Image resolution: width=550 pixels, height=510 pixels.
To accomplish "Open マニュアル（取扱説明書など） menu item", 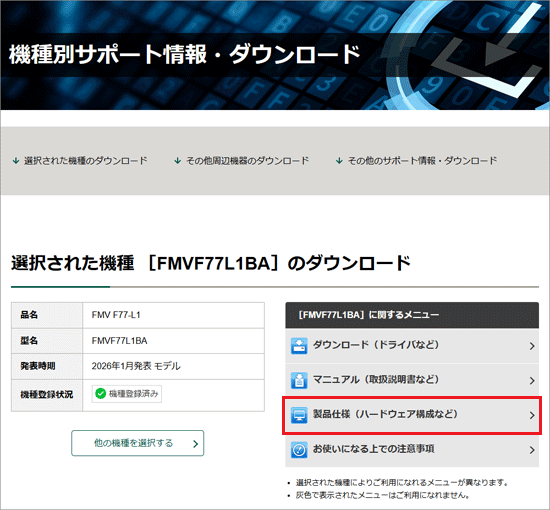I will click(412, 380).
